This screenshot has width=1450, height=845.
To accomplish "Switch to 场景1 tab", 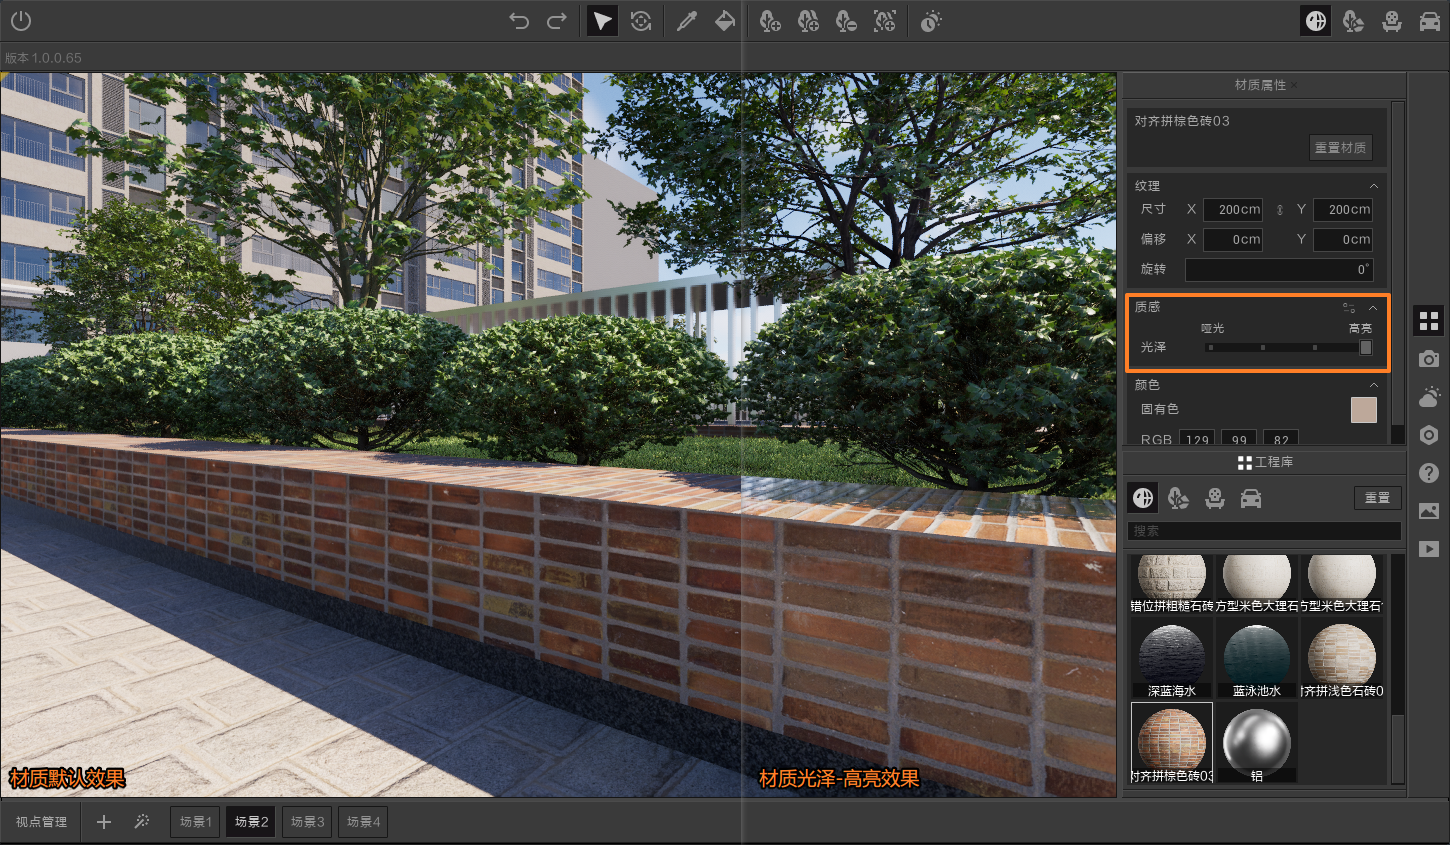I will (x=195, y=822).
